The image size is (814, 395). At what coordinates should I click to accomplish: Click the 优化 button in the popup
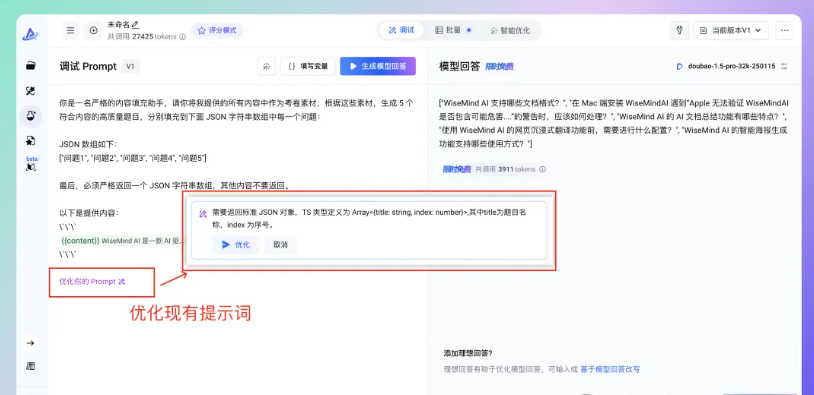[x=236, y=244]
